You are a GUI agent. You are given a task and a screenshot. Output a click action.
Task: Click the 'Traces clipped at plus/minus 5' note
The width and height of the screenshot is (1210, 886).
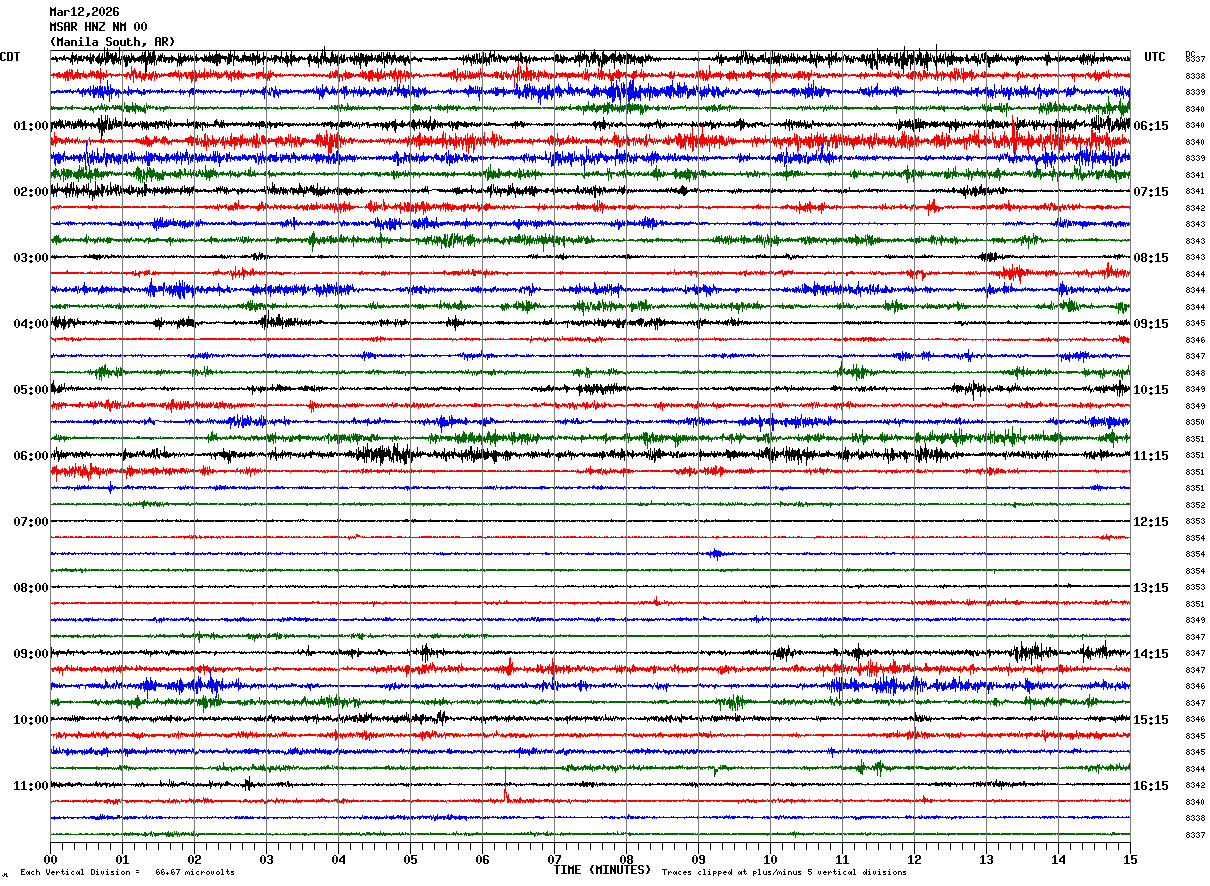point(784,873)
